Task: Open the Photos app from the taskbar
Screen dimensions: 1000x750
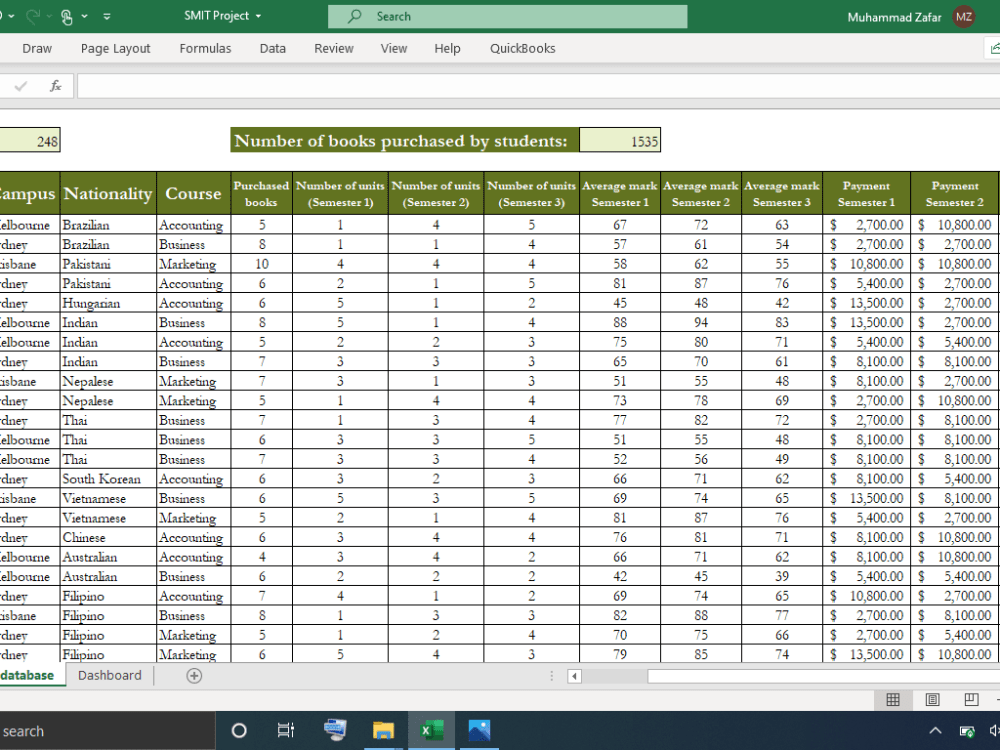Action: click(x=479, y=730)
